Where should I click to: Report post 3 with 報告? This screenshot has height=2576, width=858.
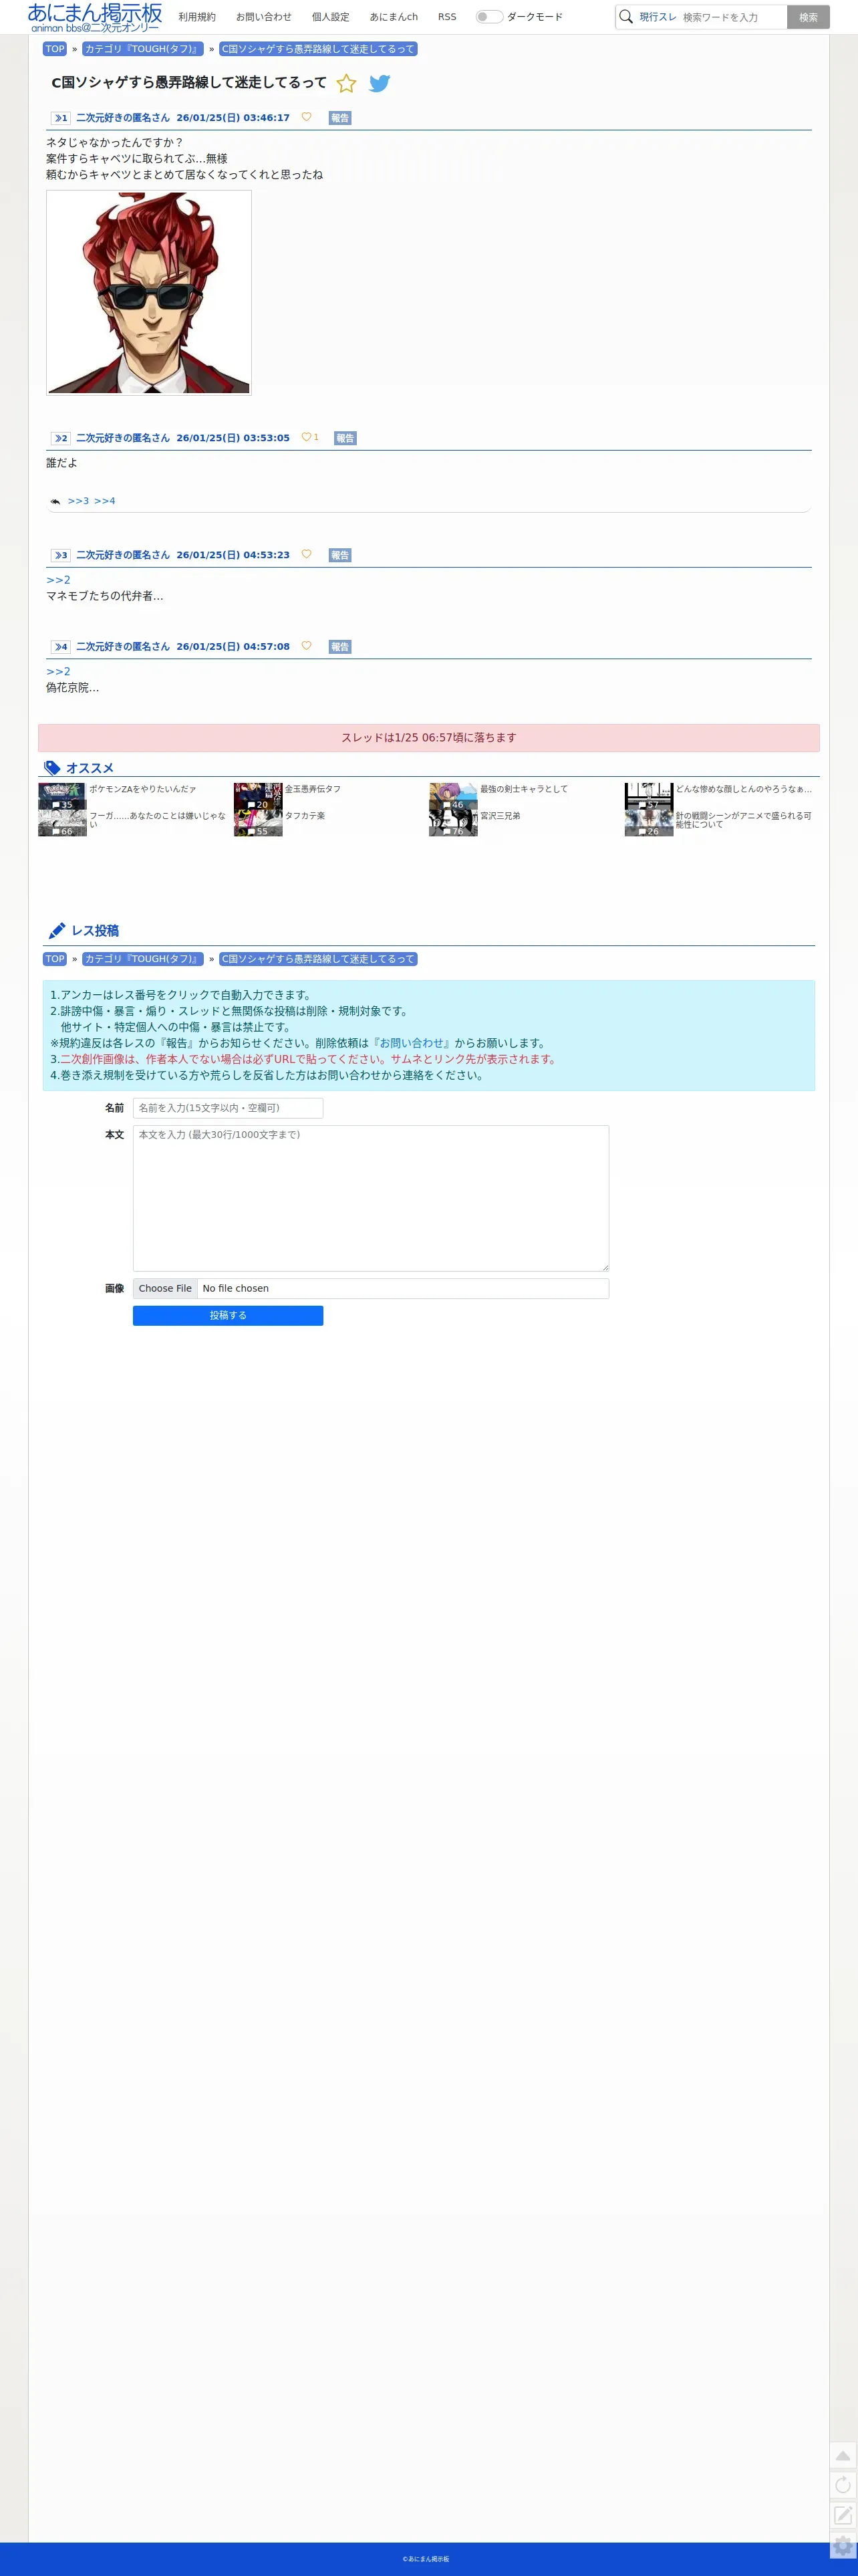[340, 555]
